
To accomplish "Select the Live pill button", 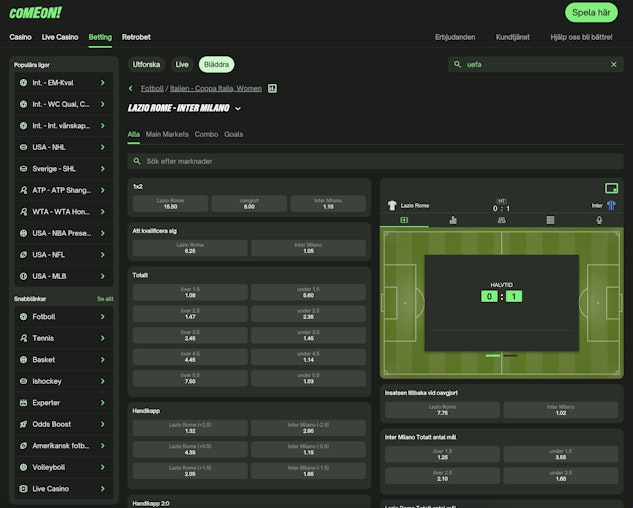I will coord(182,65).
